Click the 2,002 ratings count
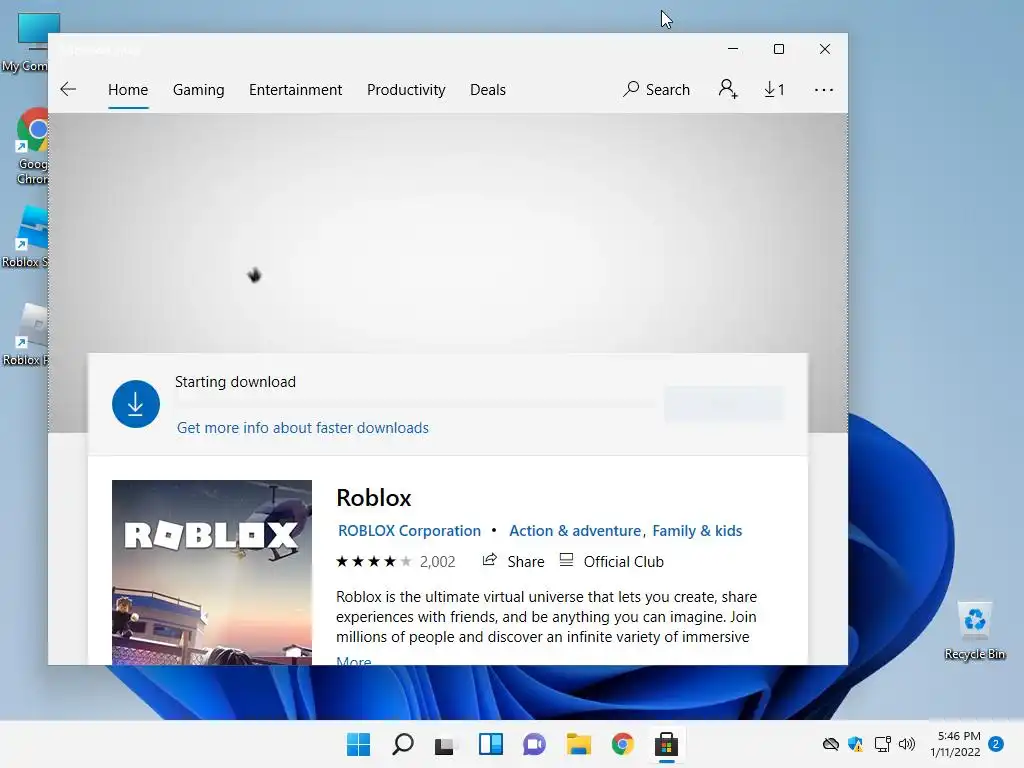Screen dimensions: 1024x768 [x=438, y=562]
